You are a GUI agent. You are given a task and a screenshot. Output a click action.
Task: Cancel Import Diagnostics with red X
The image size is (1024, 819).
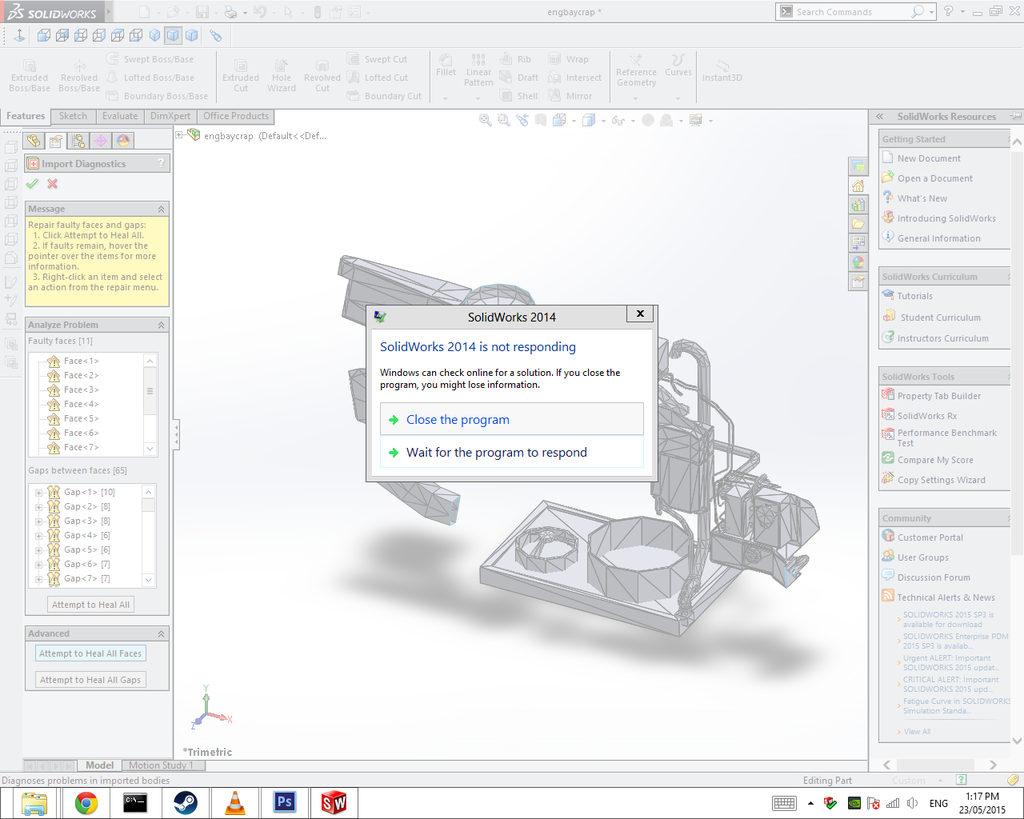click(52, 184)
